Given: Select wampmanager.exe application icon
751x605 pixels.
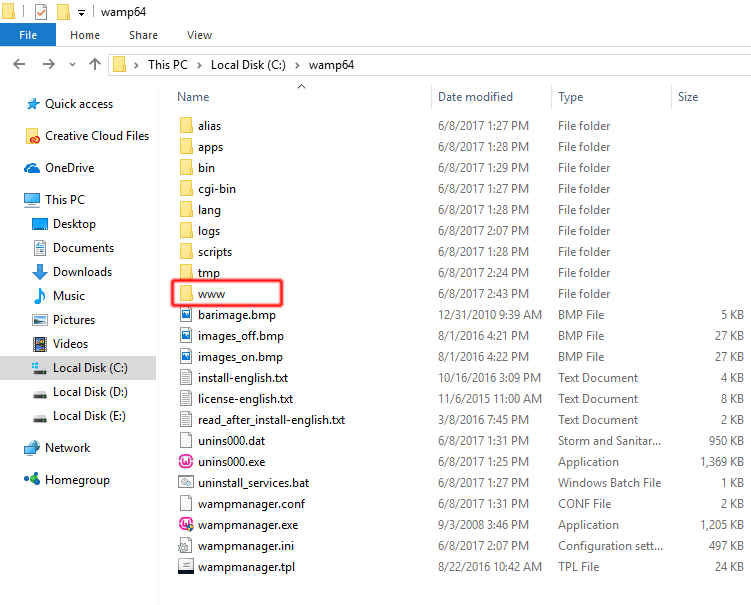Looking at the screenshot, I should (186, 525).
